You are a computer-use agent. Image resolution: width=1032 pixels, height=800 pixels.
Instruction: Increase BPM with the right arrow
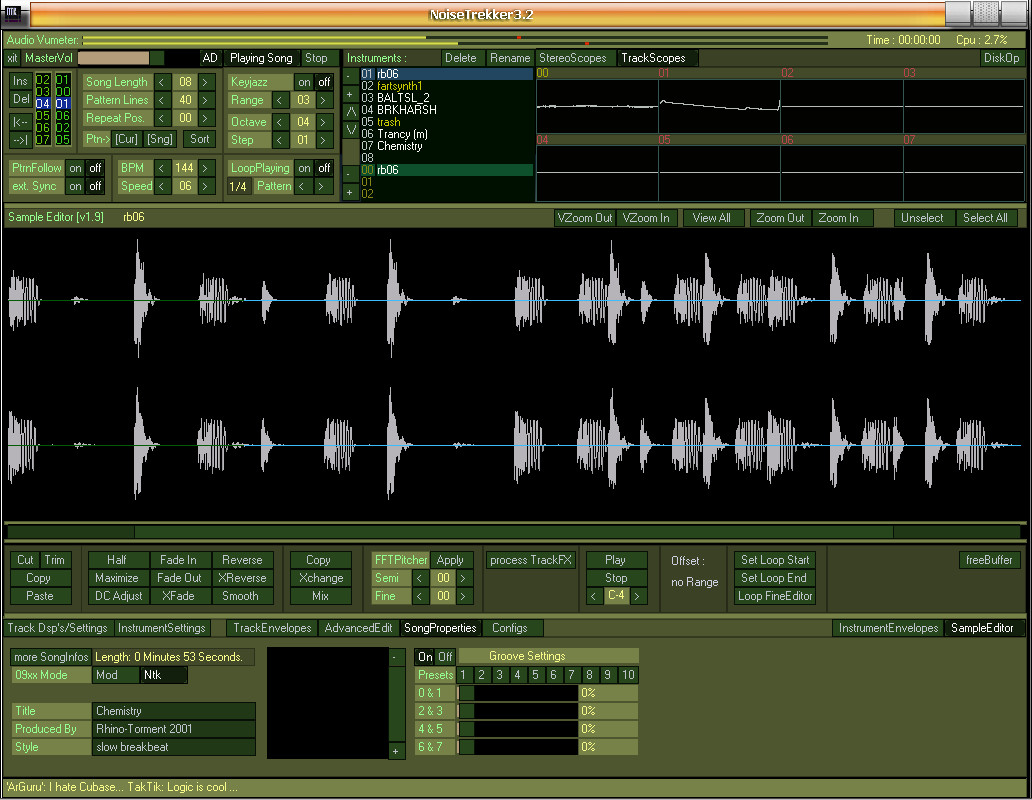(205, 168)
